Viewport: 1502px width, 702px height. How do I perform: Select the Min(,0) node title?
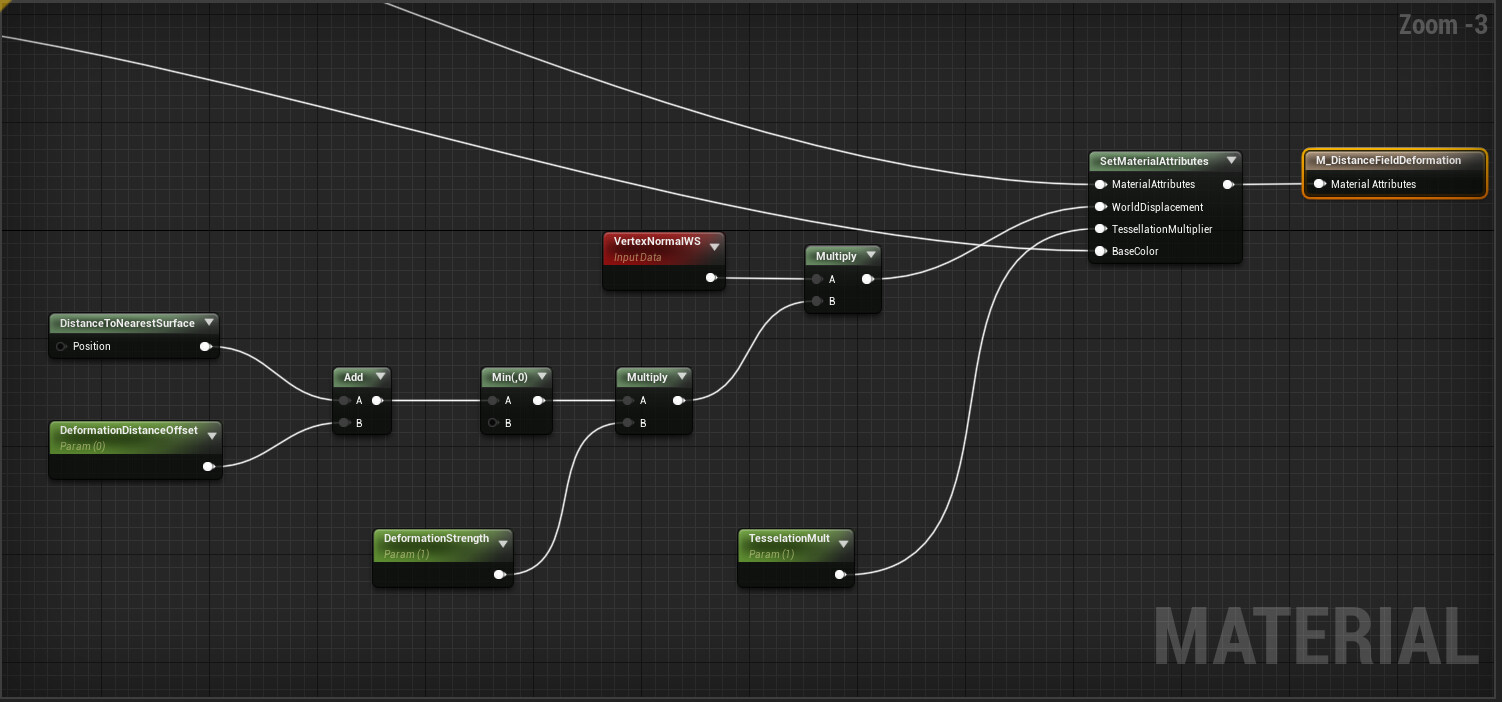(510, 377)
